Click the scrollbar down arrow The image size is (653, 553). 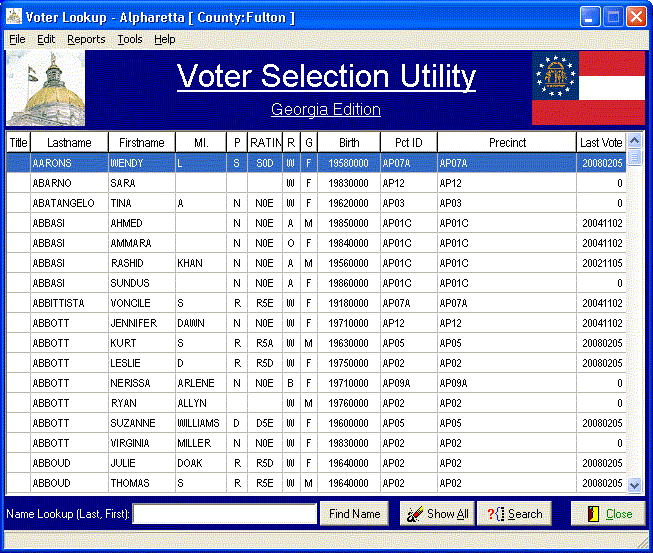(634, 485)
